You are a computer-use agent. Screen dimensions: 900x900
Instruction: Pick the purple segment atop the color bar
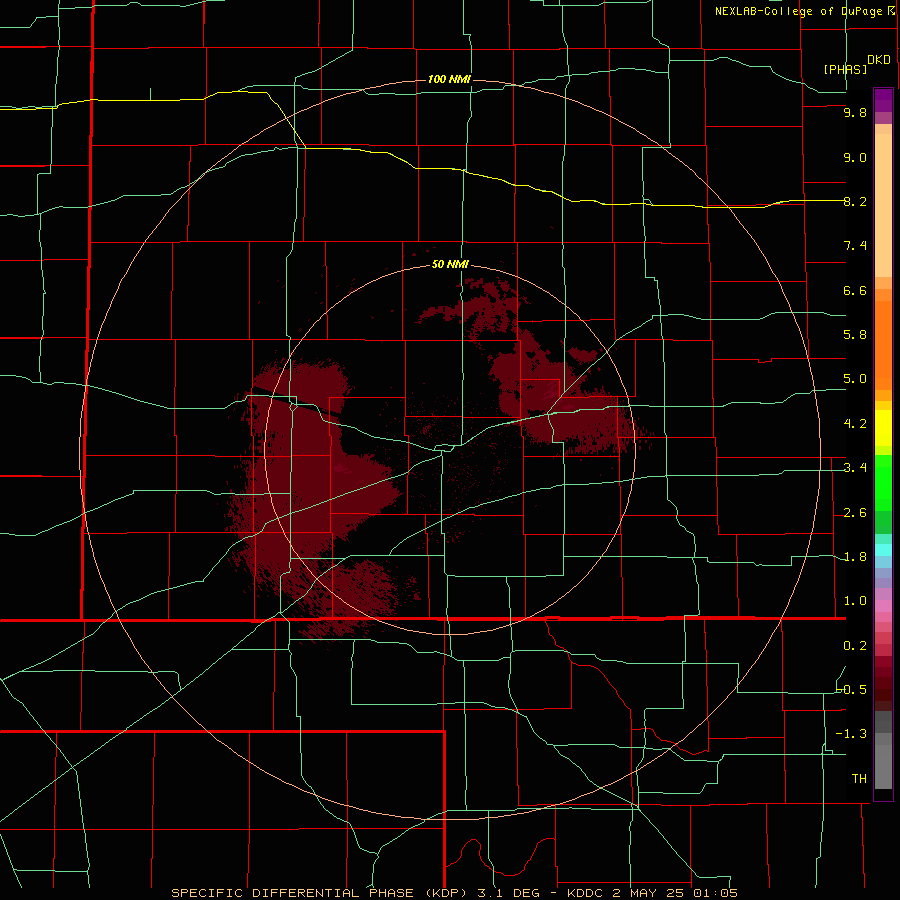coord(883,100)
